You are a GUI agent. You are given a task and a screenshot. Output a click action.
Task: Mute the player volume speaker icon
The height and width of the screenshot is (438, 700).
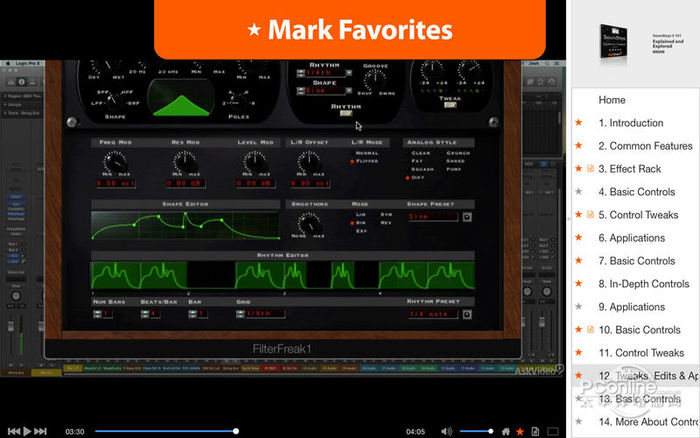[x=446, y=431]
